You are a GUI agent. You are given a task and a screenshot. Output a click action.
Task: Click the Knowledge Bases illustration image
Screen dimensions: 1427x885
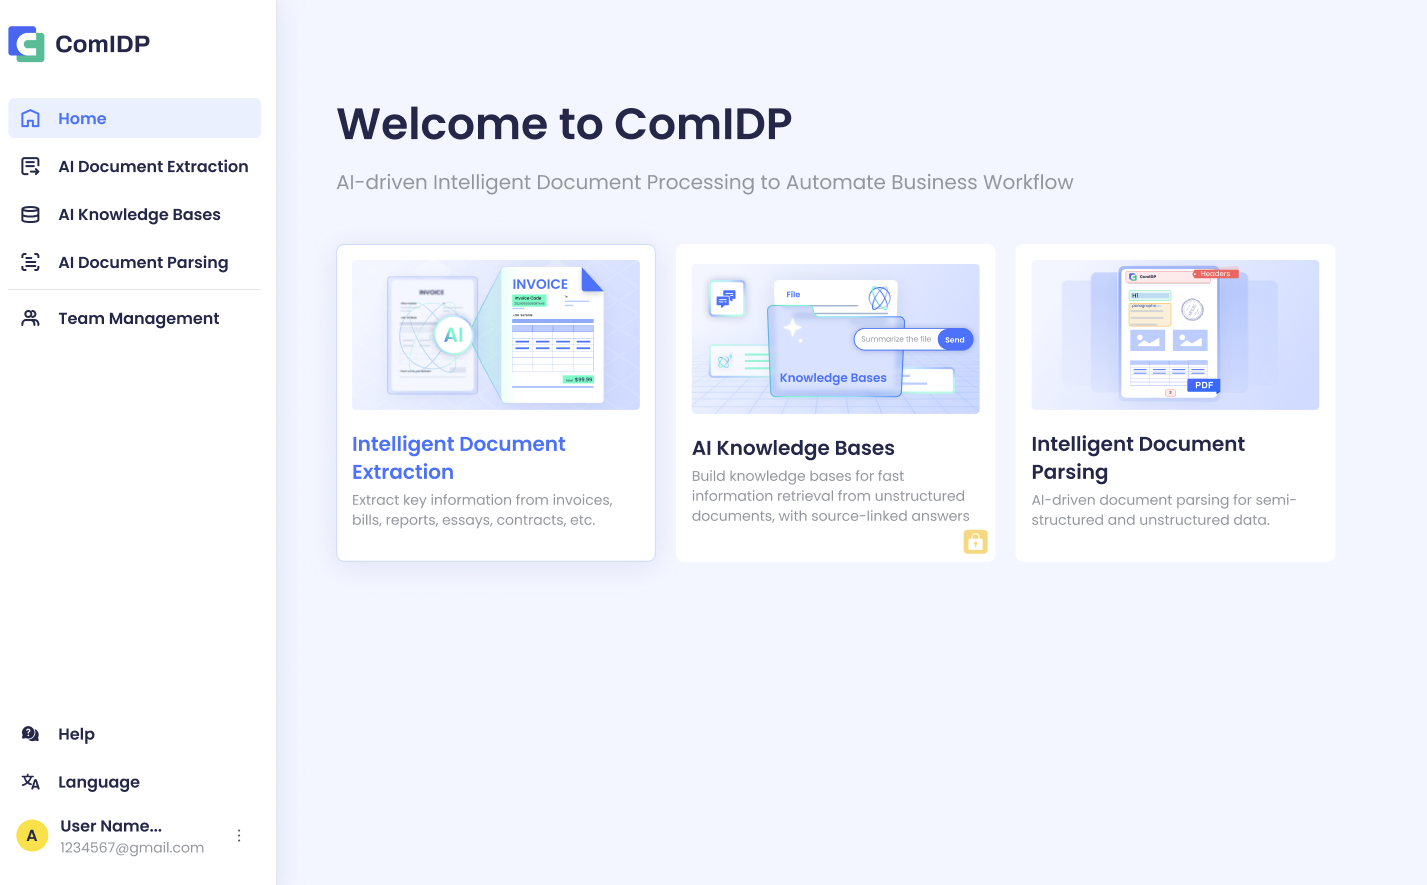(835, 339)
